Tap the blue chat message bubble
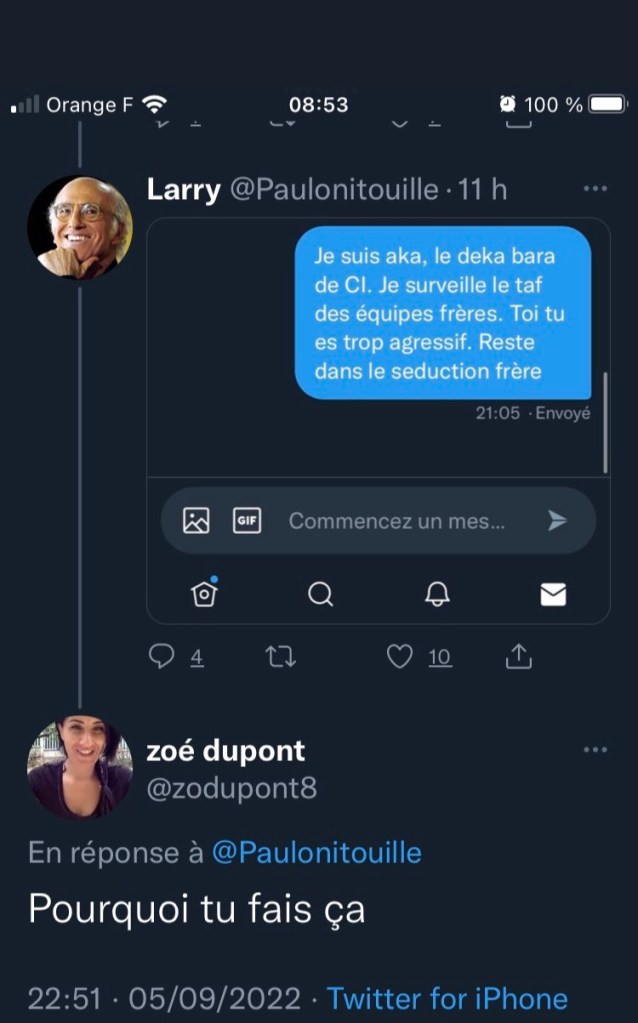Viewport: 638px width, 1023px height. [443, 313]
